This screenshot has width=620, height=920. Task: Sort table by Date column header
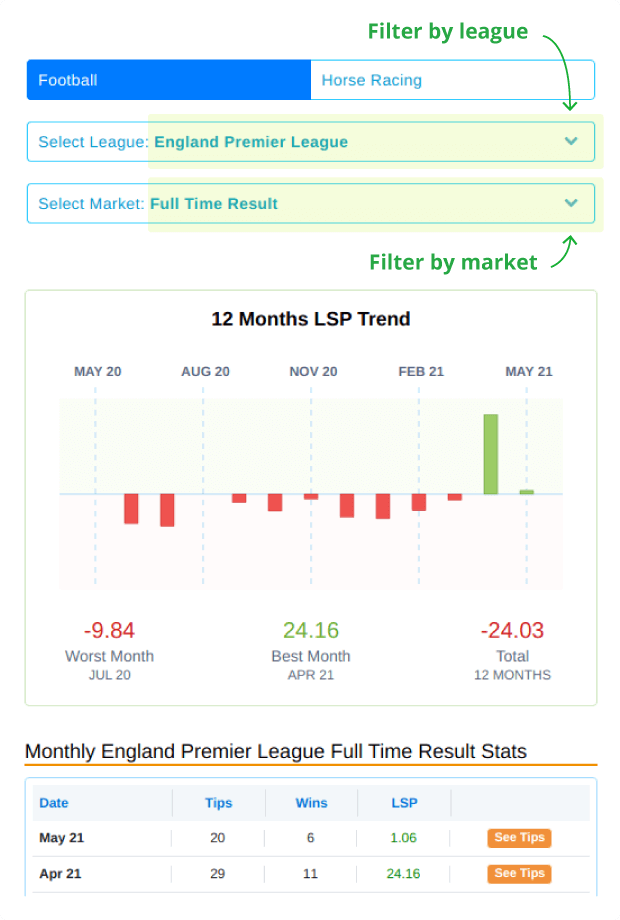[x=54, y=803]
